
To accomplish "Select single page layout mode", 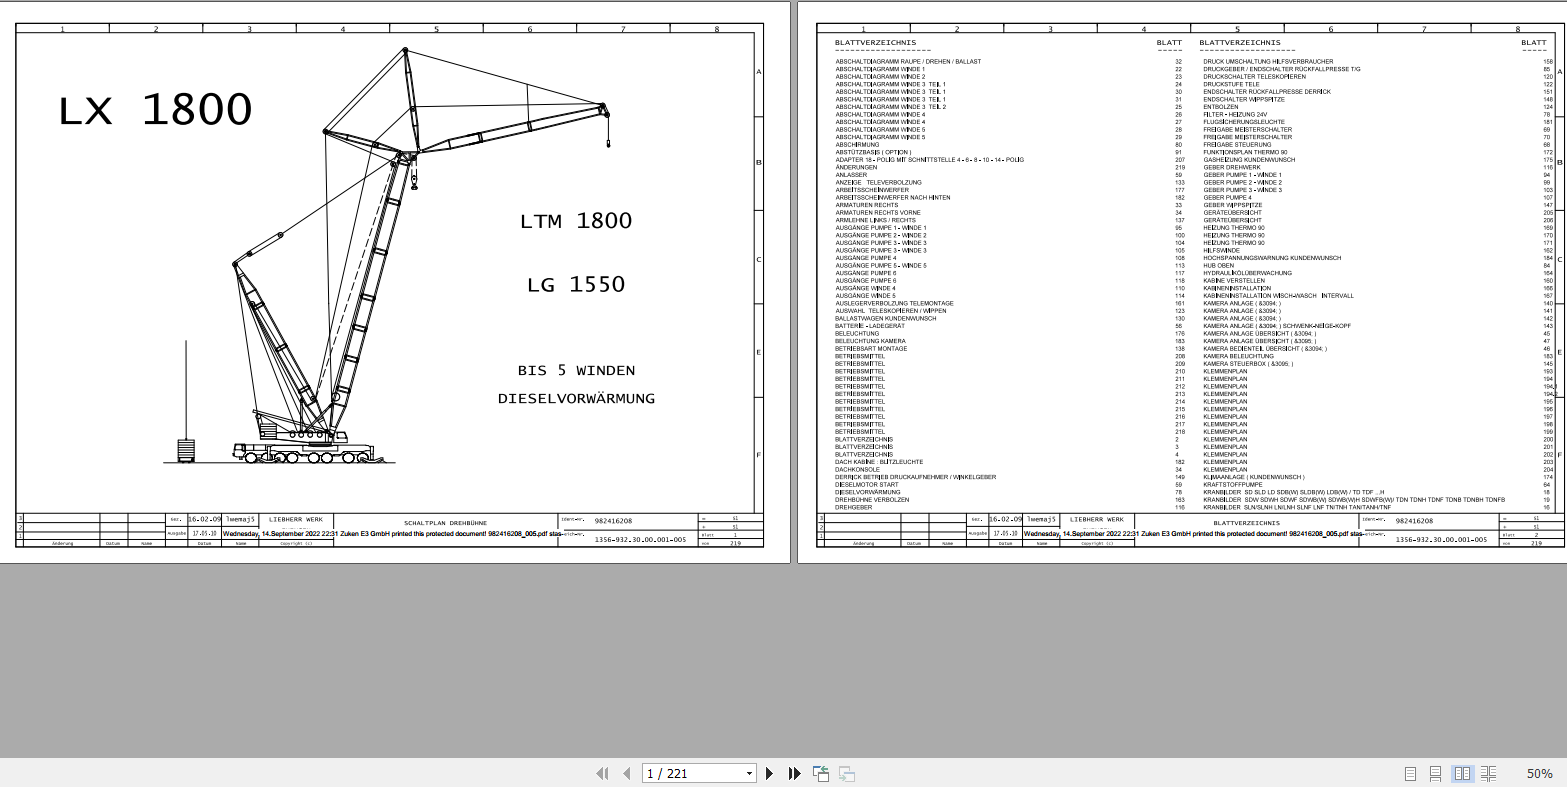I will pos(1411,773).
